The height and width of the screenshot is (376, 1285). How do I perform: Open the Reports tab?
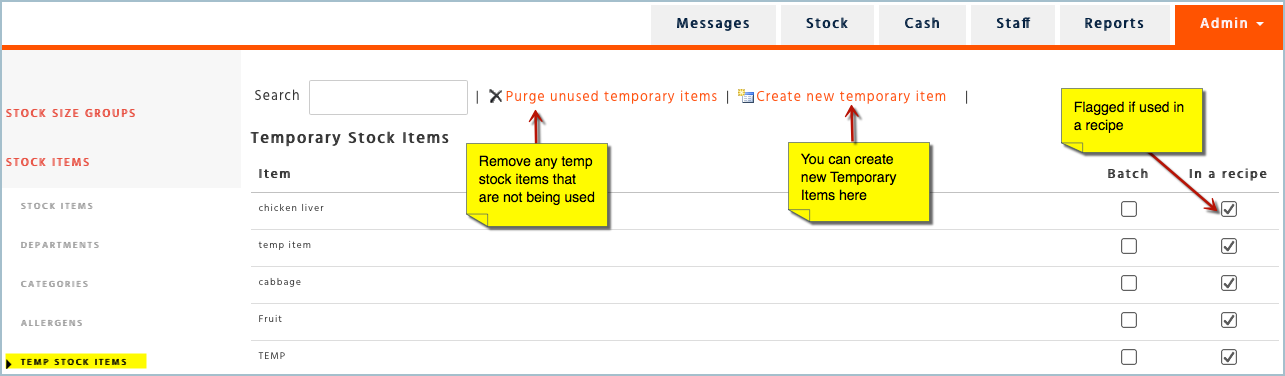pyautogui.click(x=1114, y=25)
